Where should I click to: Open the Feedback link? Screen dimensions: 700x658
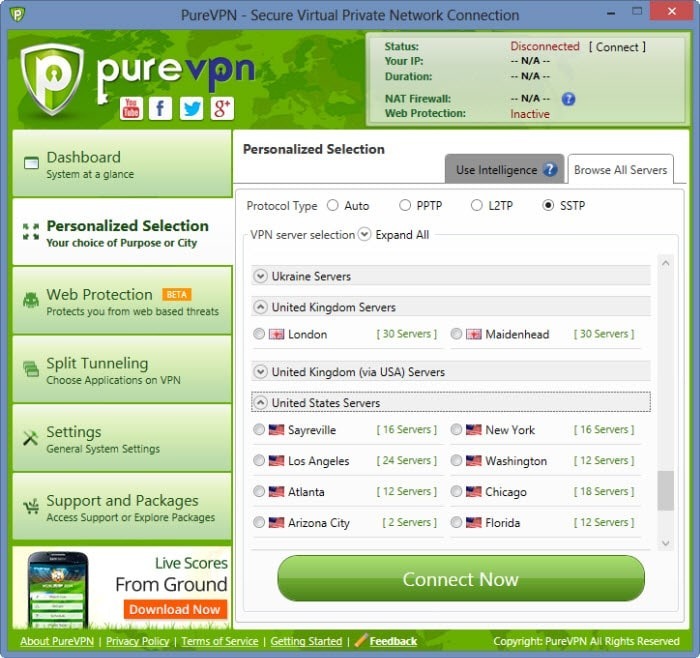[x=393, y=641]
